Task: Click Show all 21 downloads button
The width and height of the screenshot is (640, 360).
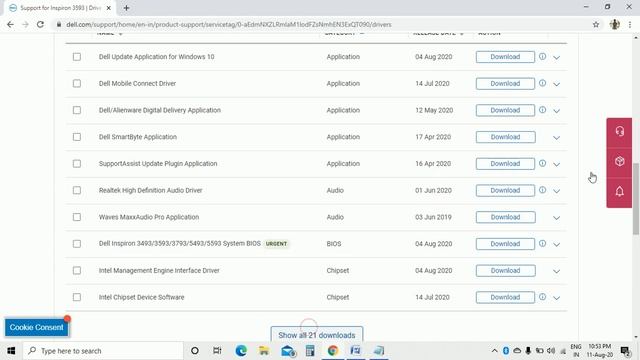Action: point(317,335)
